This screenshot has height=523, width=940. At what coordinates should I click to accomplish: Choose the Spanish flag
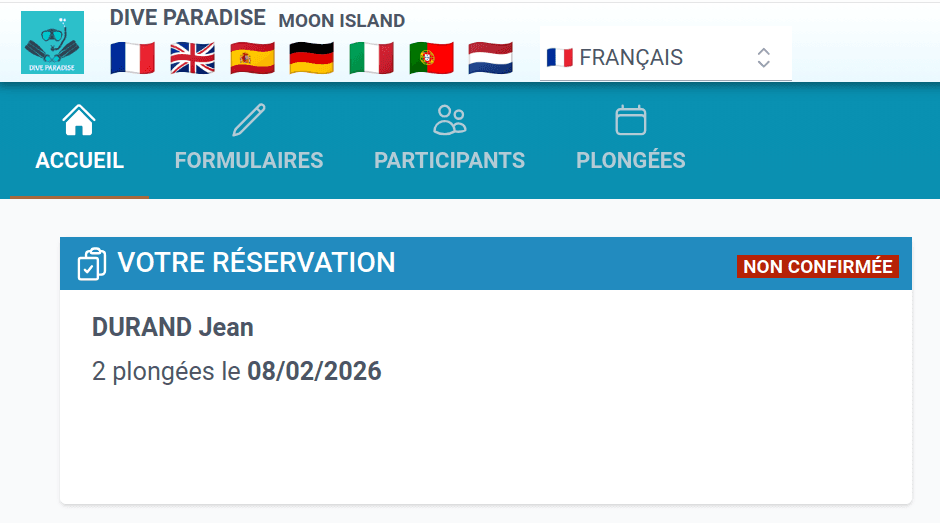pos(252,57)
